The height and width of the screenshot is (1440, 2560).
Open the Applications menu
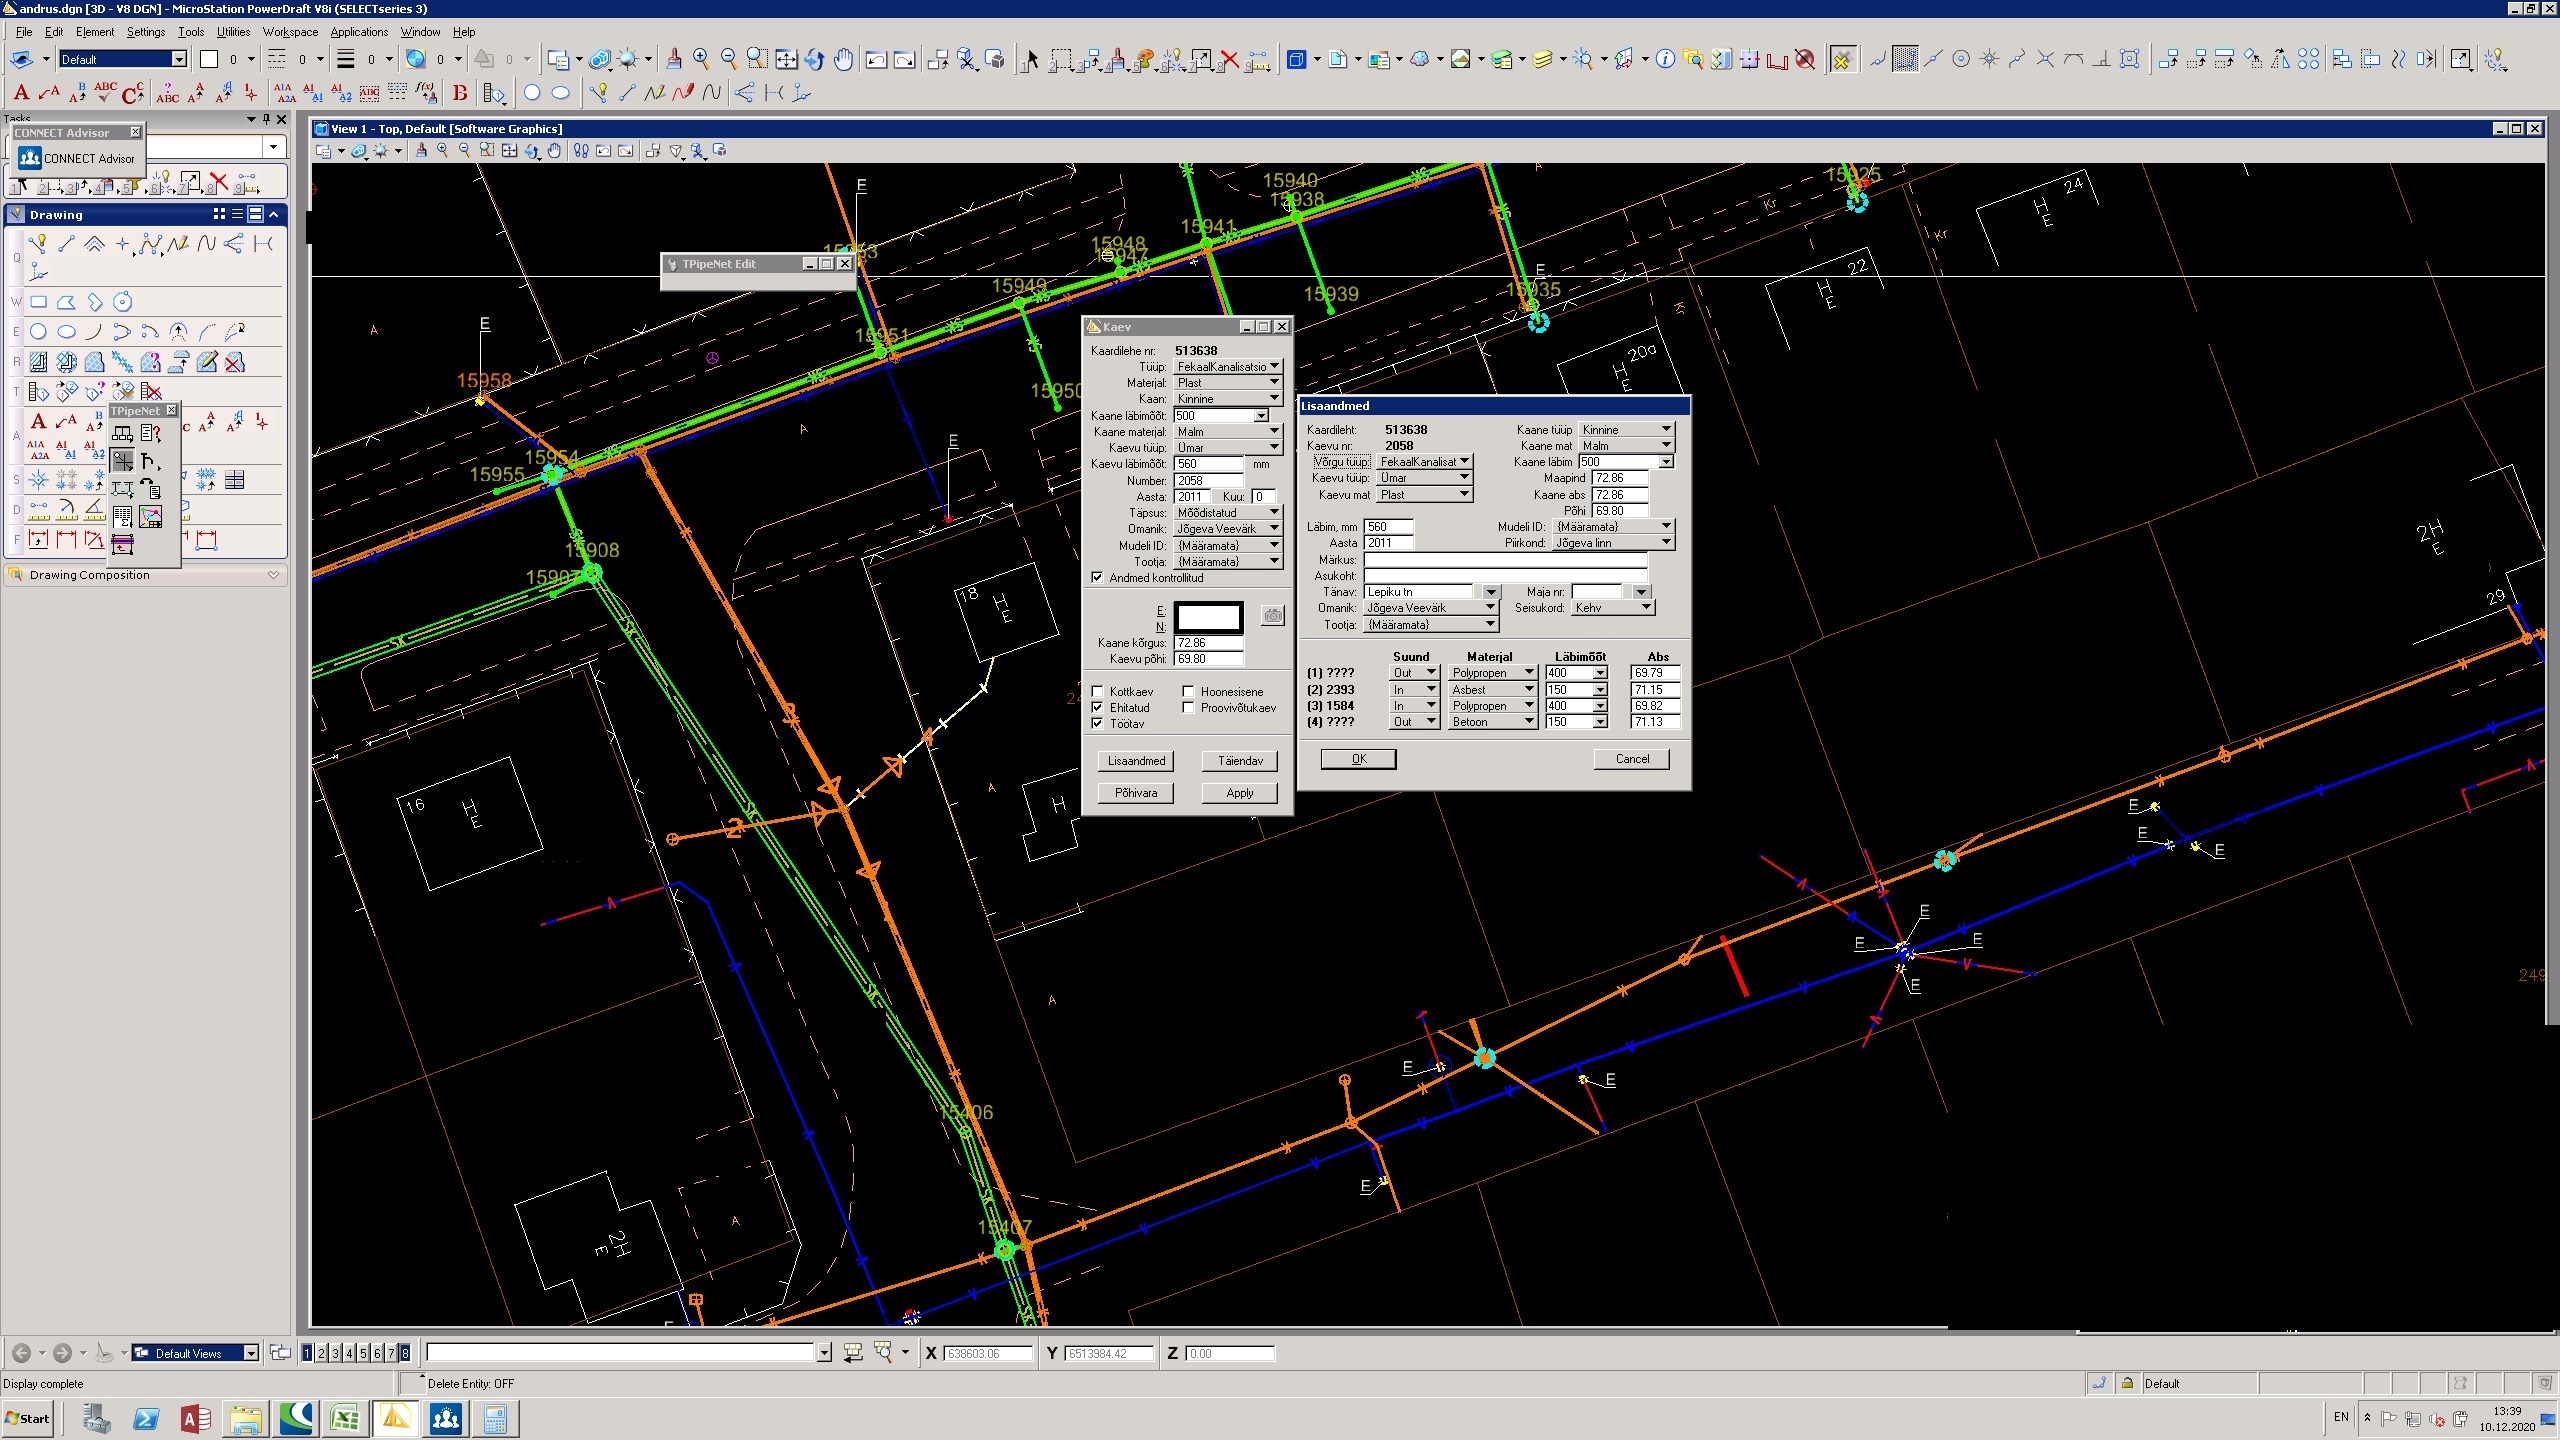(x=359, y=32)
